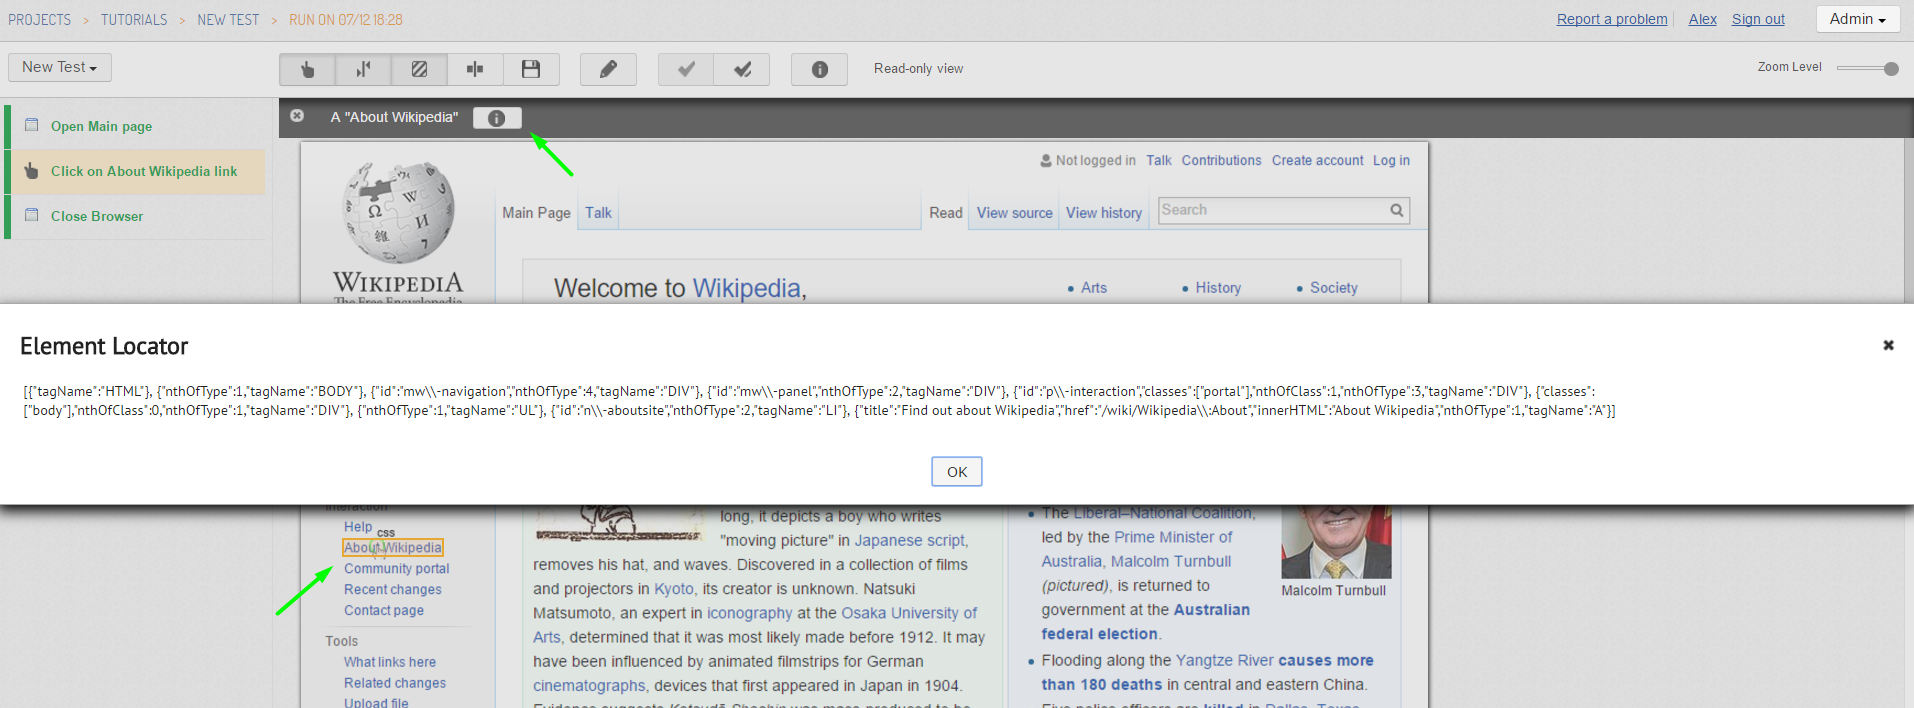
Task: Click the Arts portal link
Action: click(1094, 288)
